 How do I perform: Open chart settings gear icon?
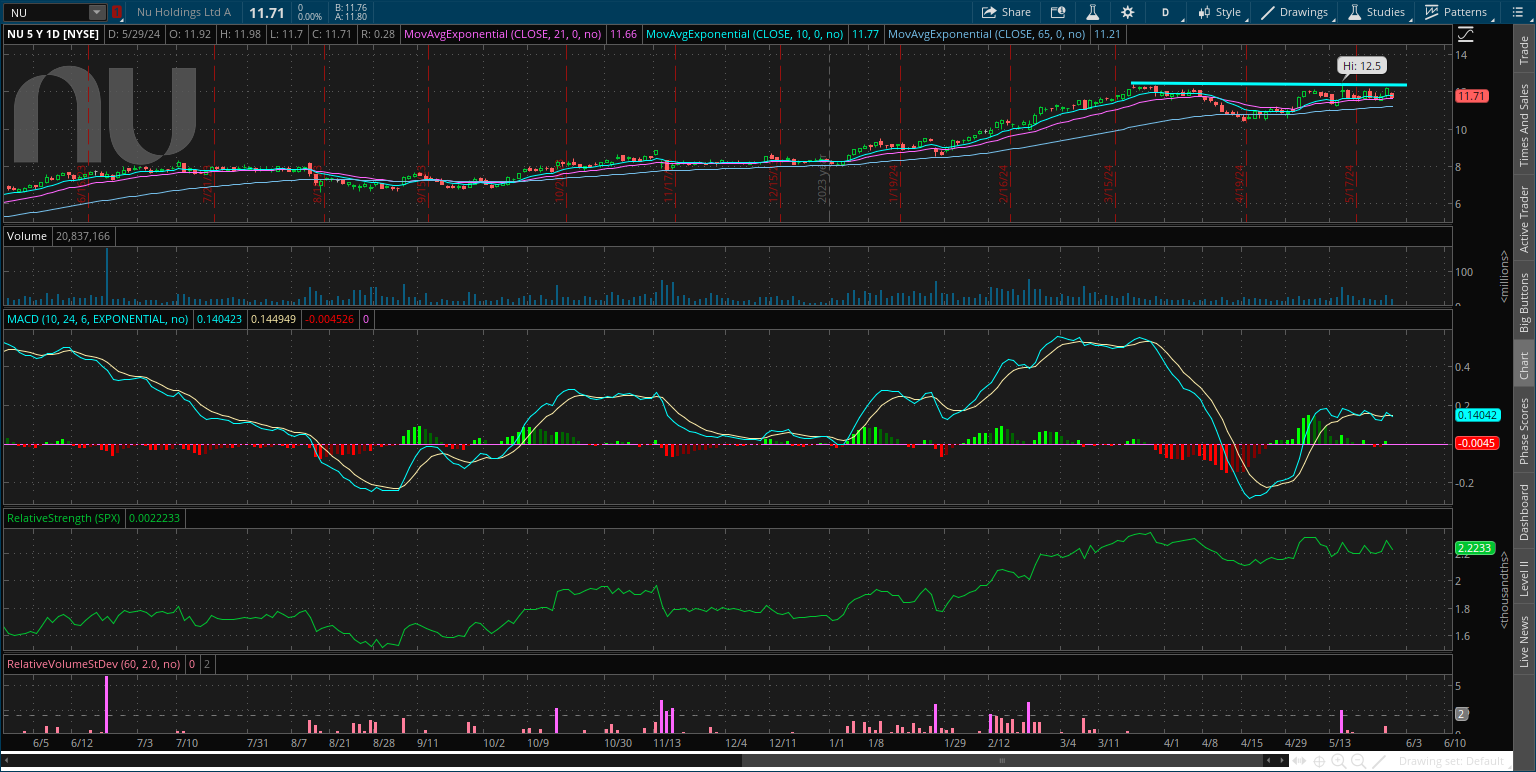pyautogui.click(x=1128, y=12)
